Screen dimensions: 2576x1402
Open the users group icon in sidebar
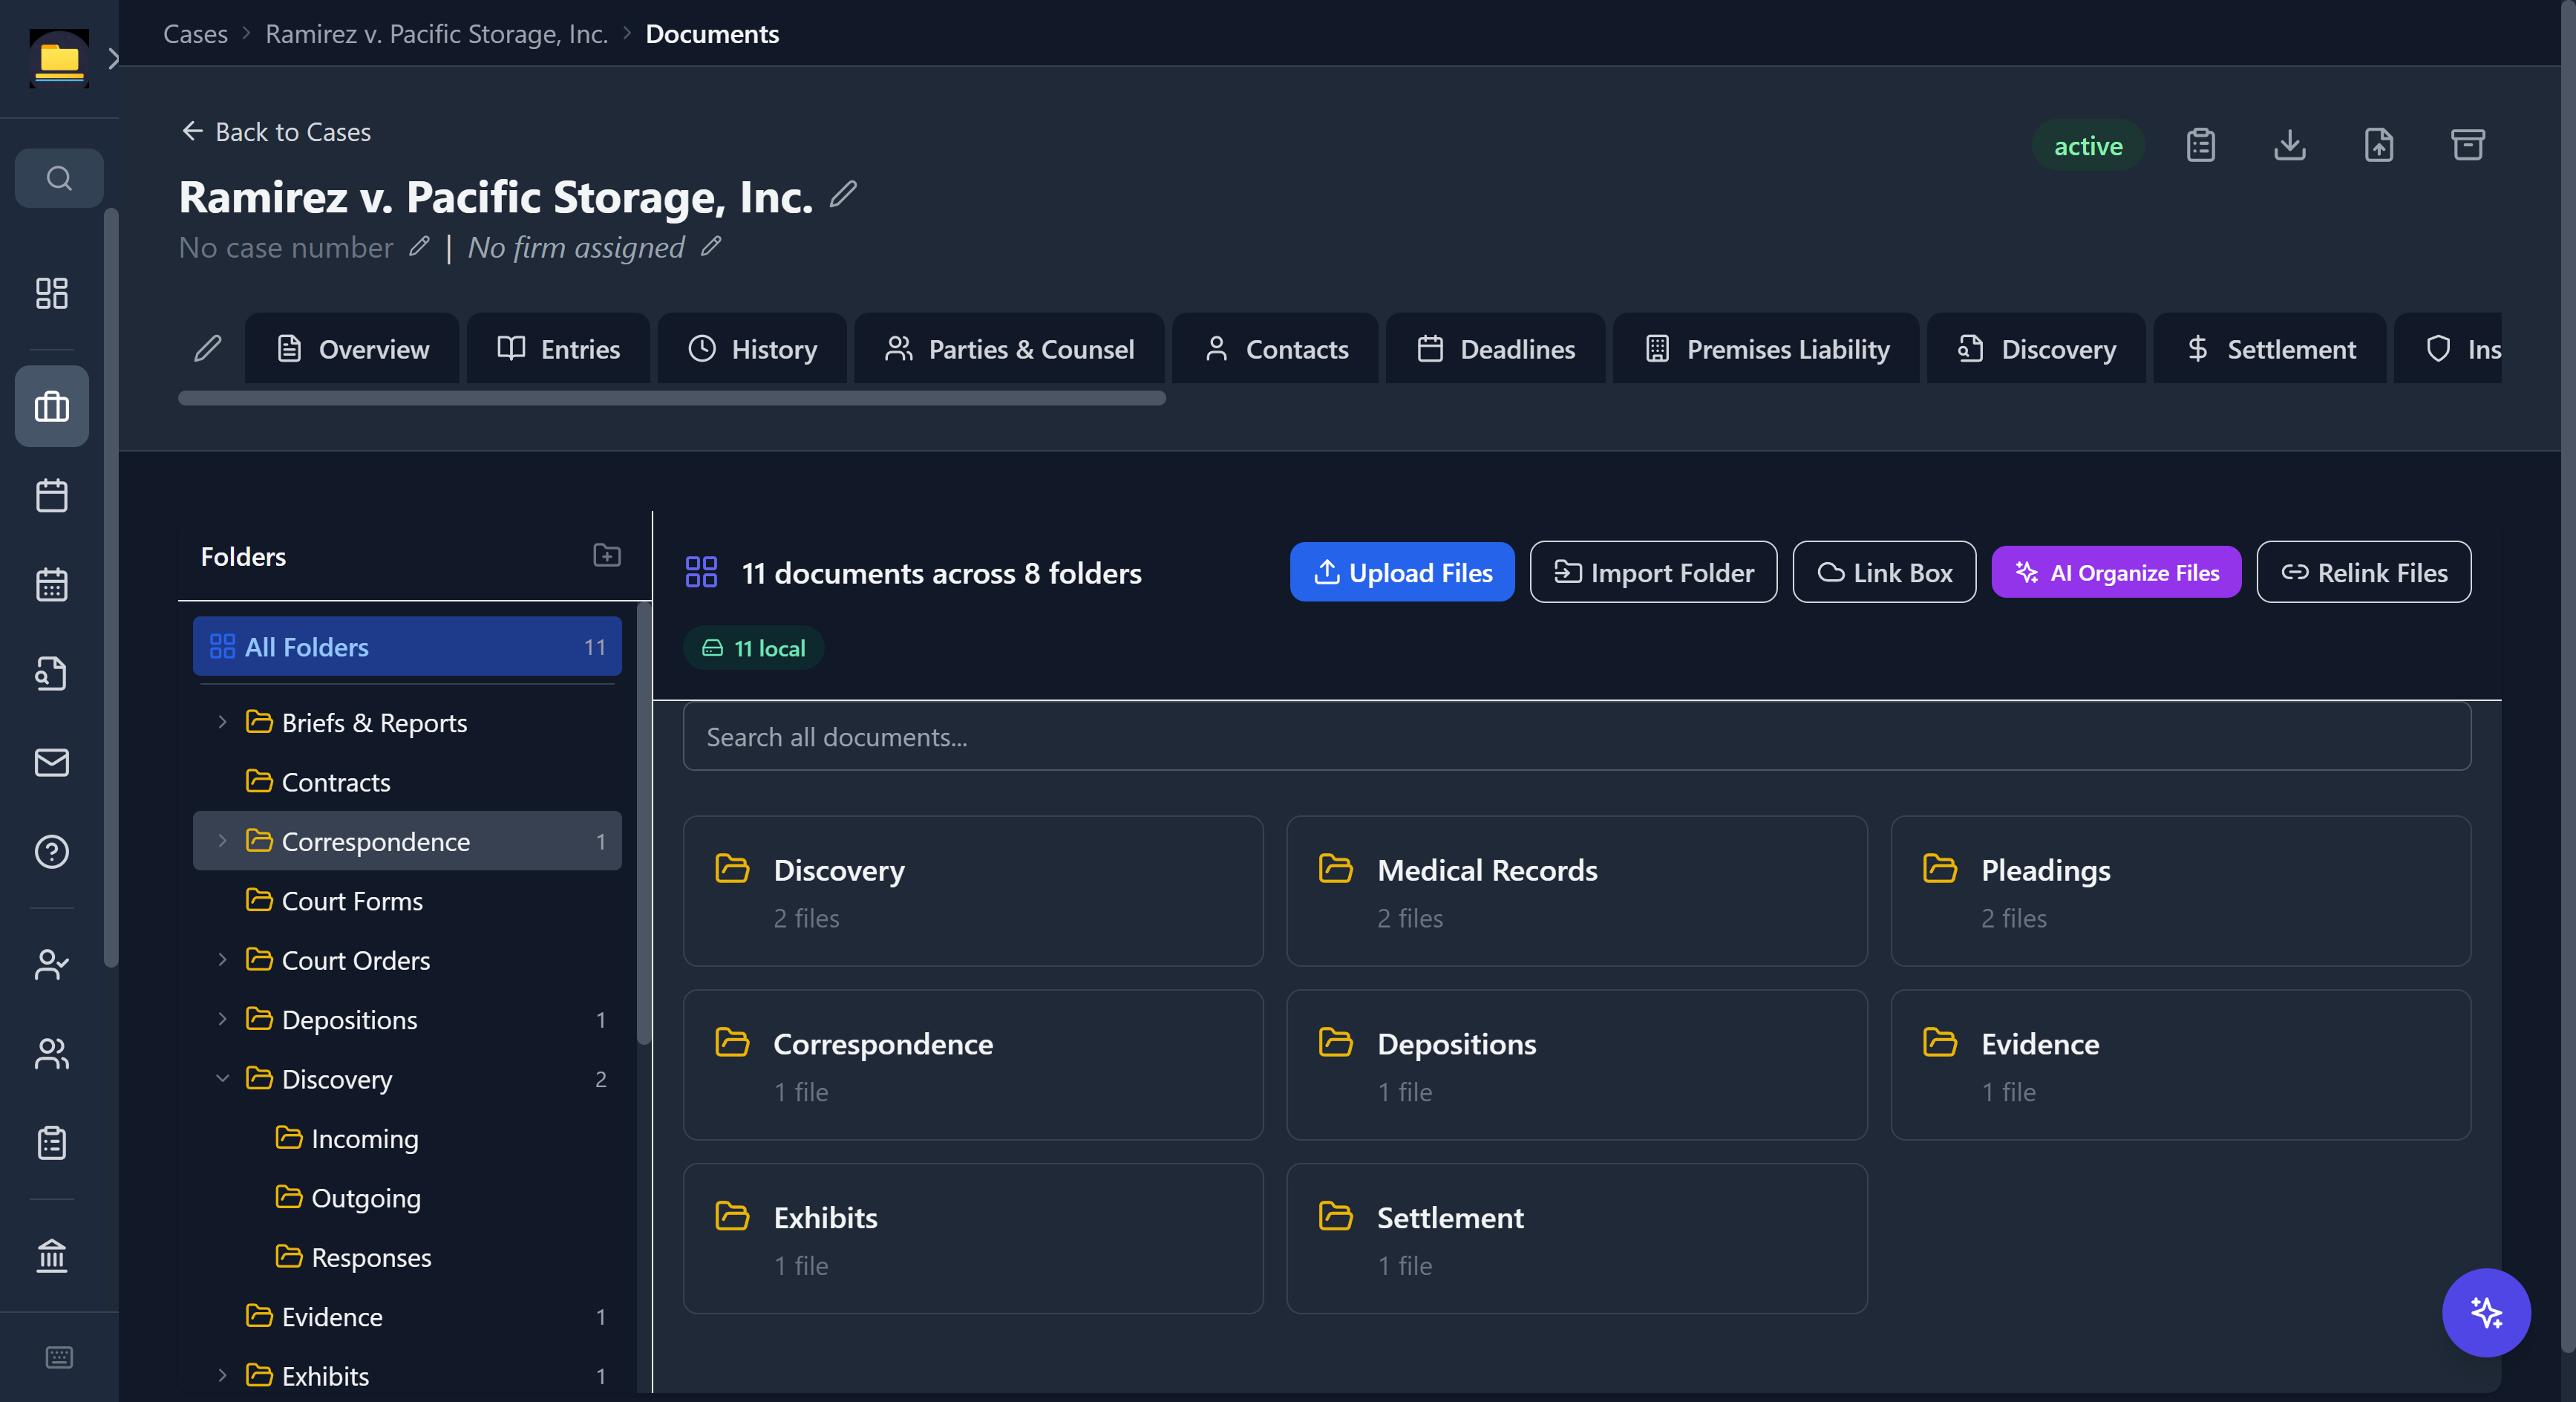click(x=52, y=1053)
